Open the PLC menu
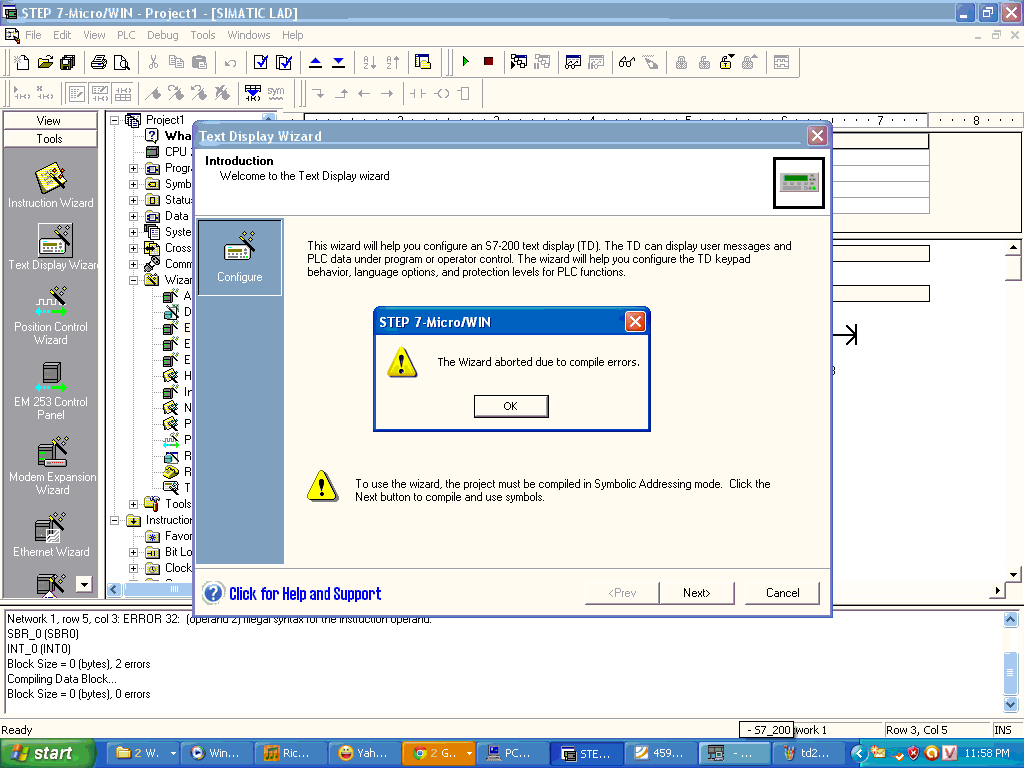Viewport: 1024px width, 768px height. coord(126,35)
